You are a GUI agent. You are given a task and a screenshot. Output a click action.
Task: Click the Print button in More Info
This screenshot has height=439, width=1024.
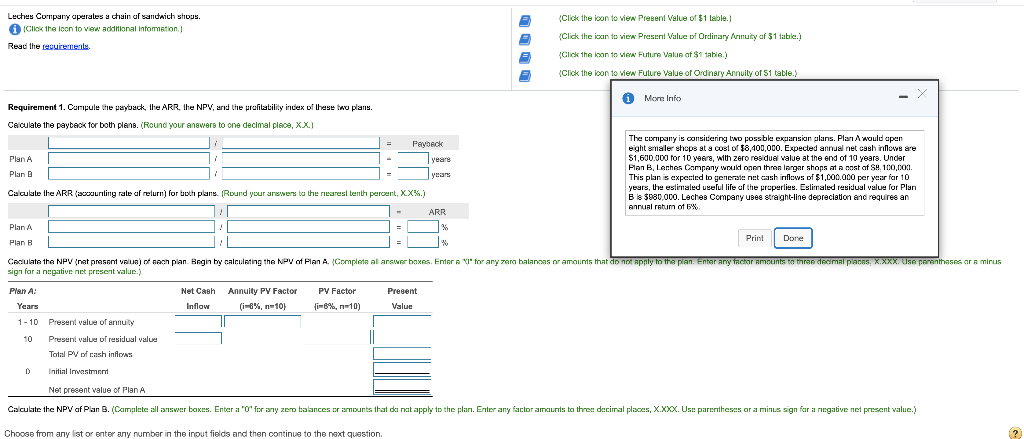coord(754,238)
